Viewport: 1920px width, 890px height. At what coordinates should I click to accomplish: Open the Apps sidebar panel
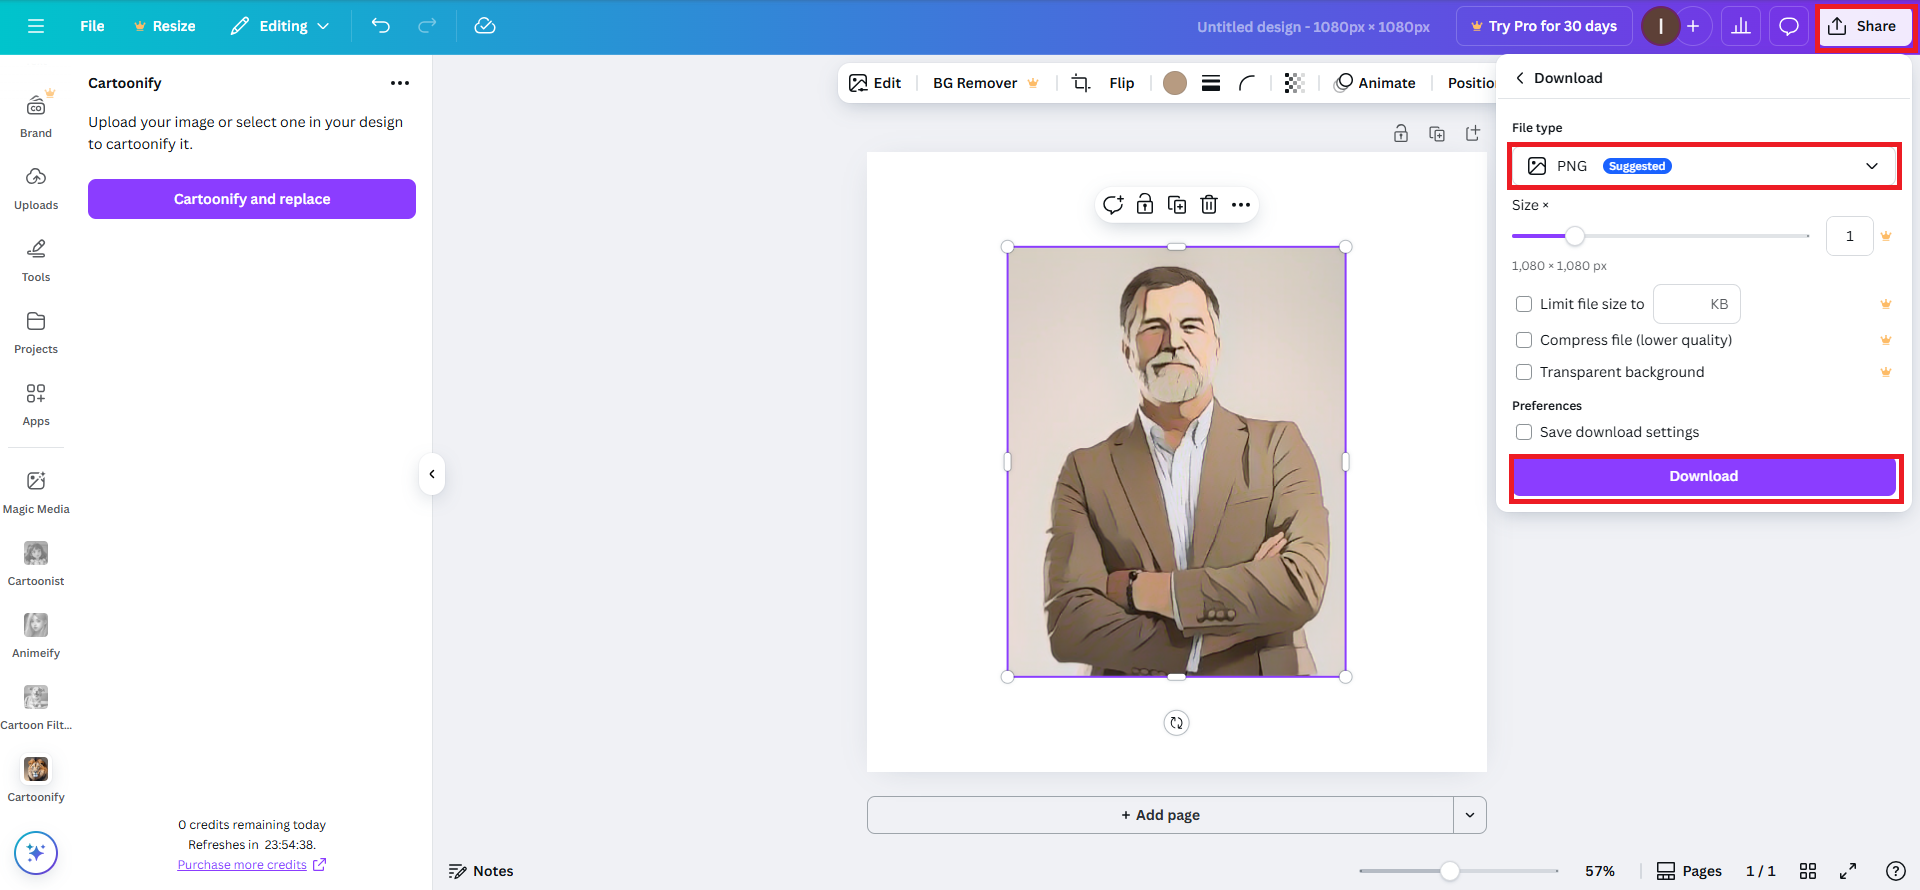(36, 404)
